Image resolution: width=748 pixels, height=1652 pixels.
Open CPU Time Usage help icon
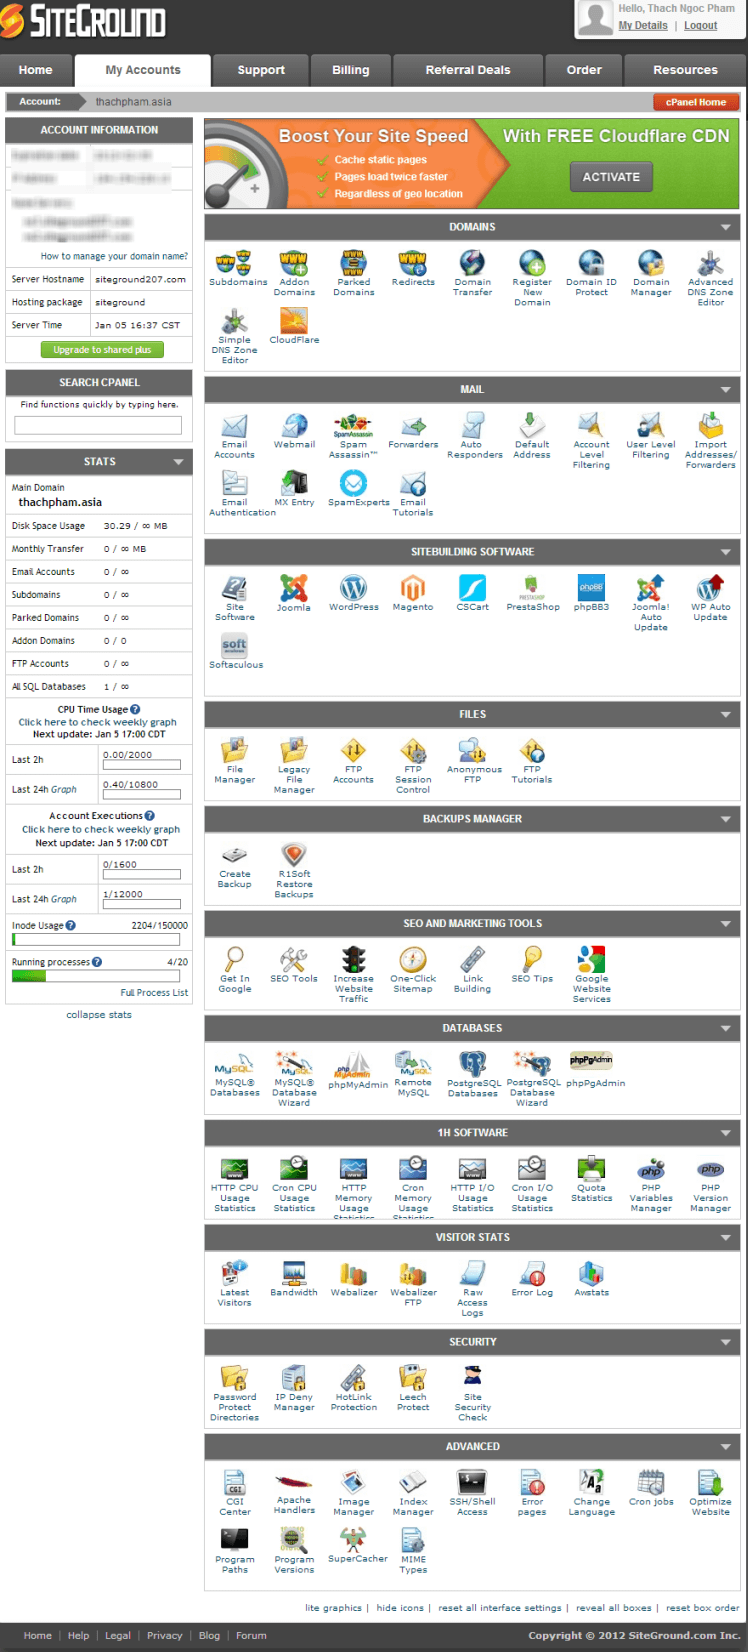click(135, 710)
